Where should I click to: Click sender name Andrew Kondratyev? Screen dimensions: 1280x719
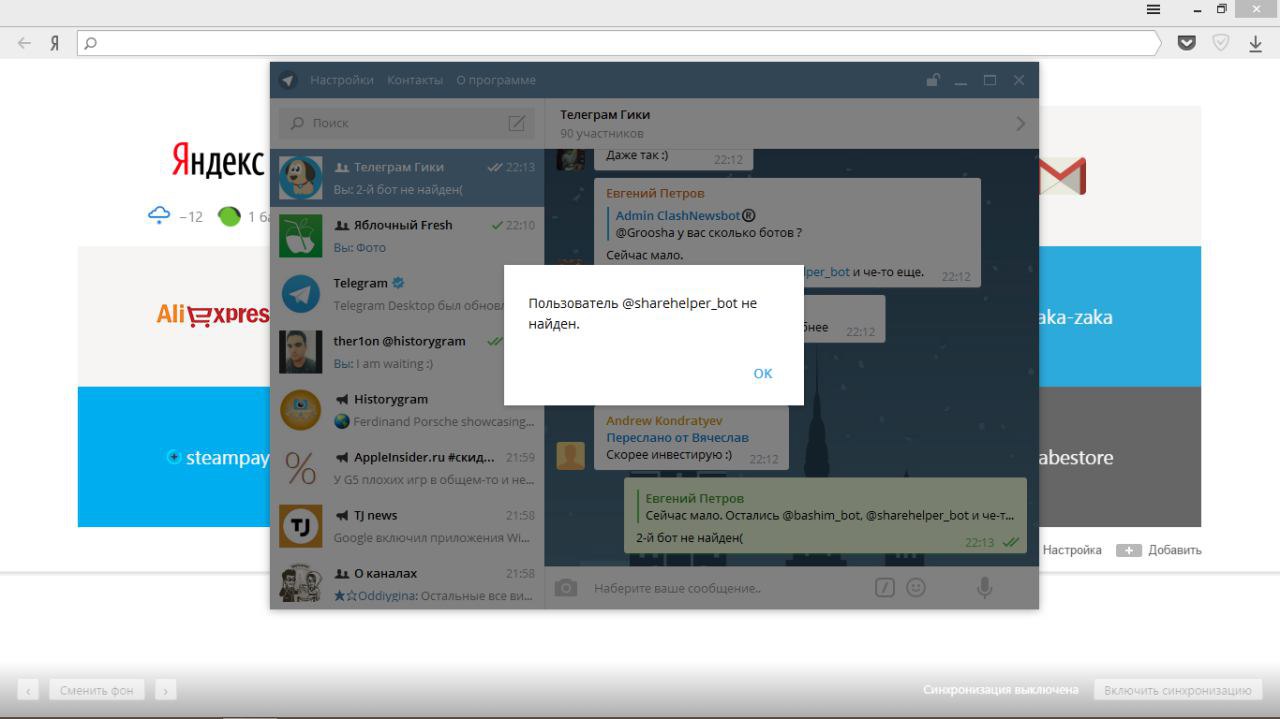[664, 421]
